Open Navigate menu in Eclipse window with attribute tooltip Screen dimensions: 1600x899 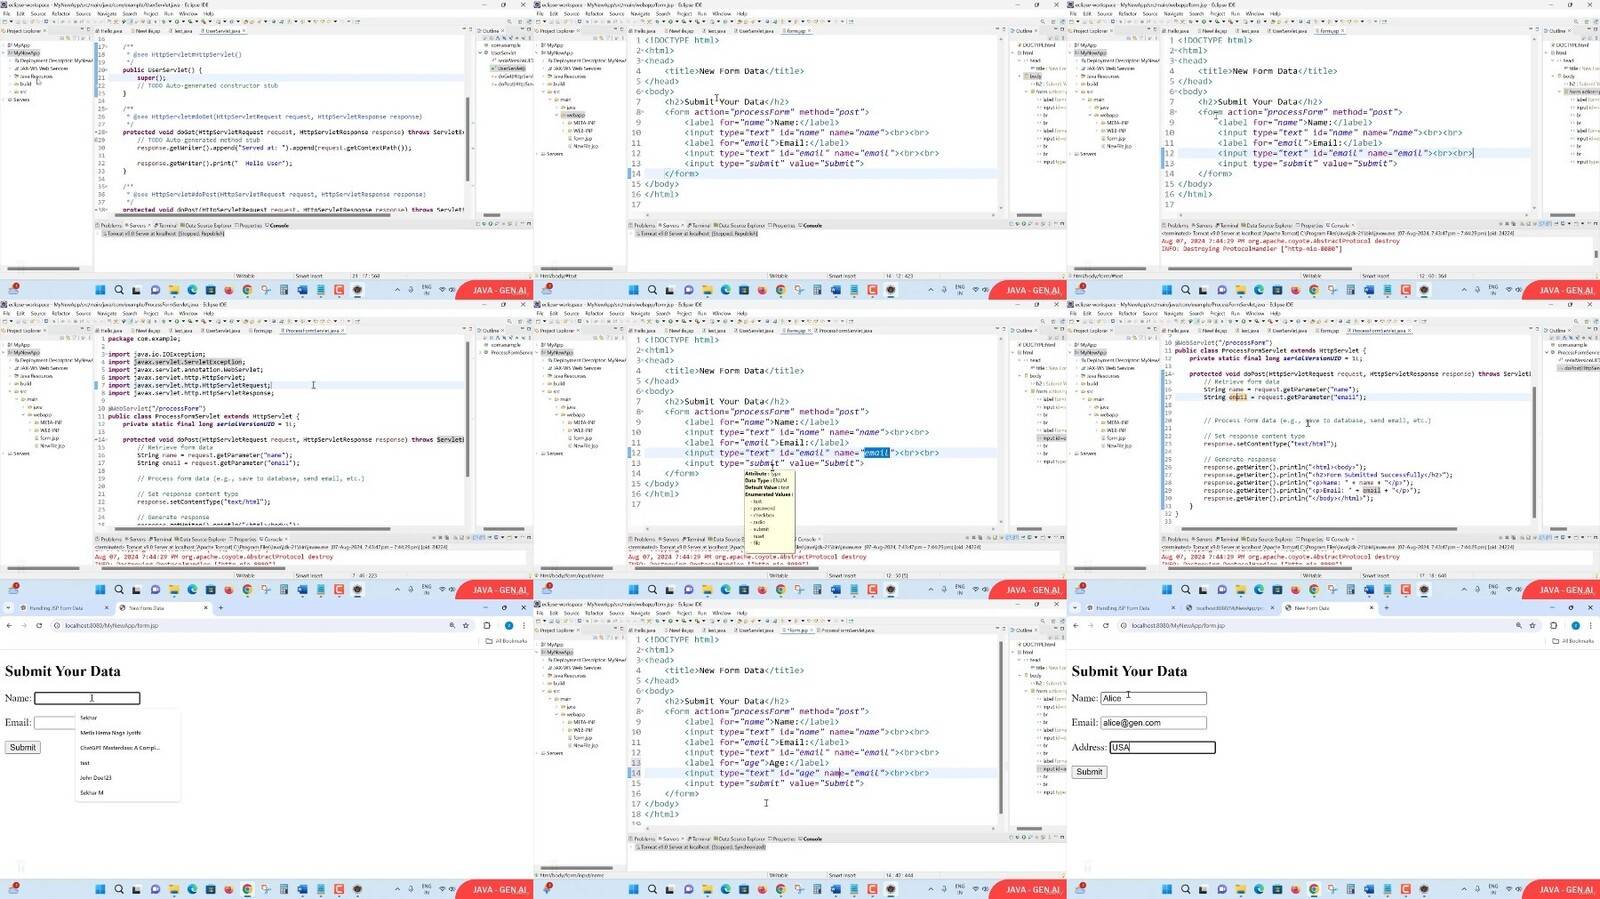click(x=640, y=313)
